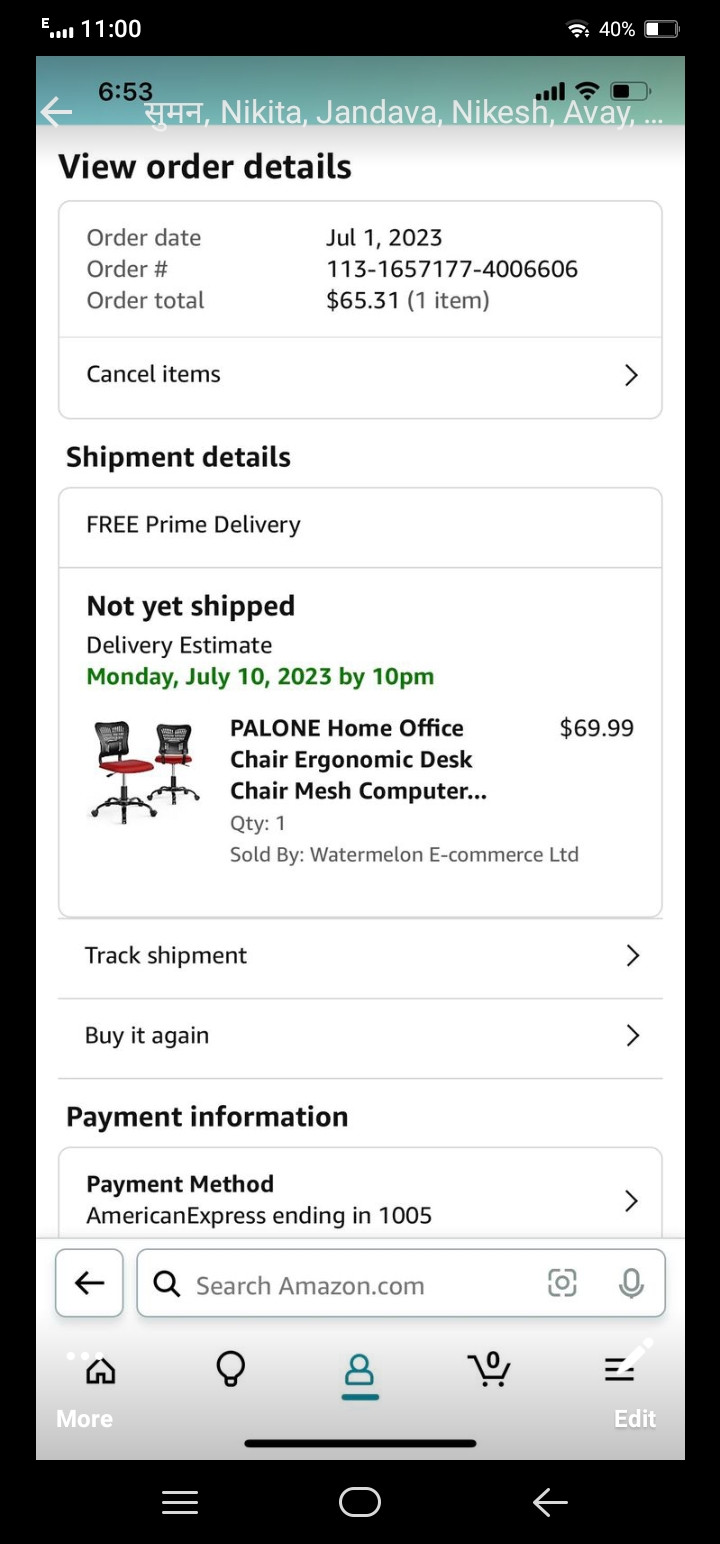Tap the camera lens search icon
720x1544 pixels.
(563, 1283)
